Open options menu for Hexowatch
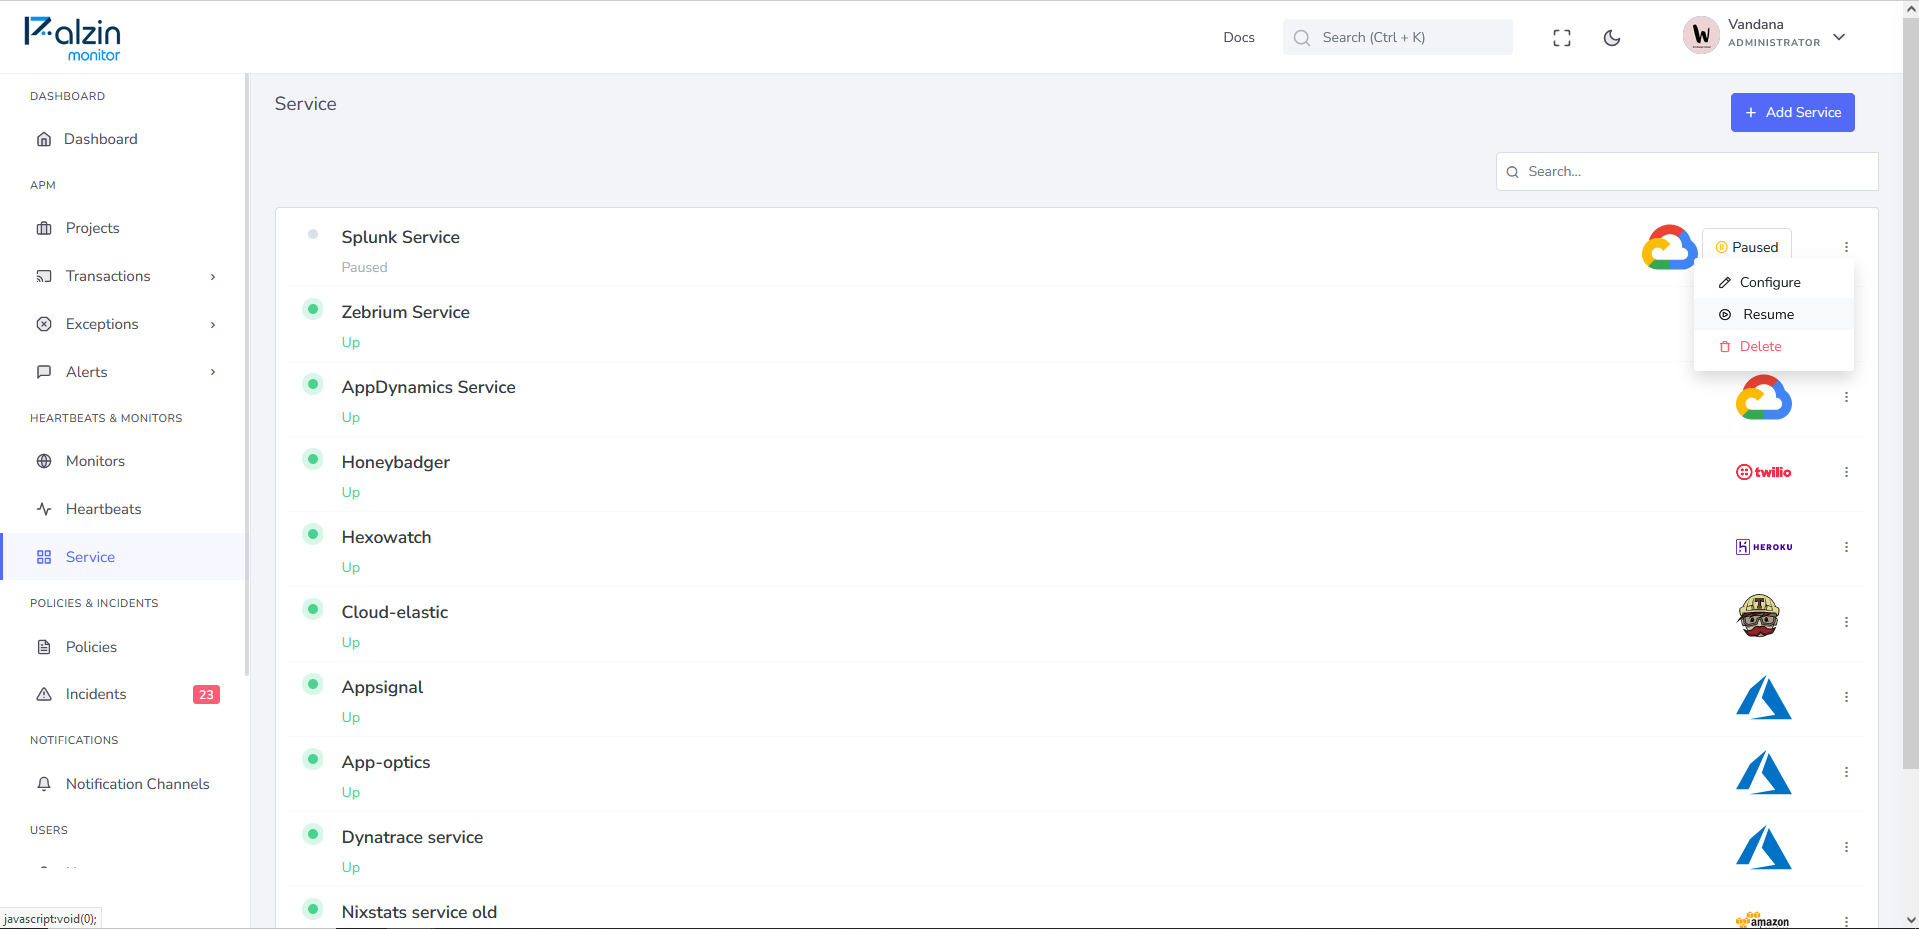This screenshot has width=1919, height=929. point(1846,547)
